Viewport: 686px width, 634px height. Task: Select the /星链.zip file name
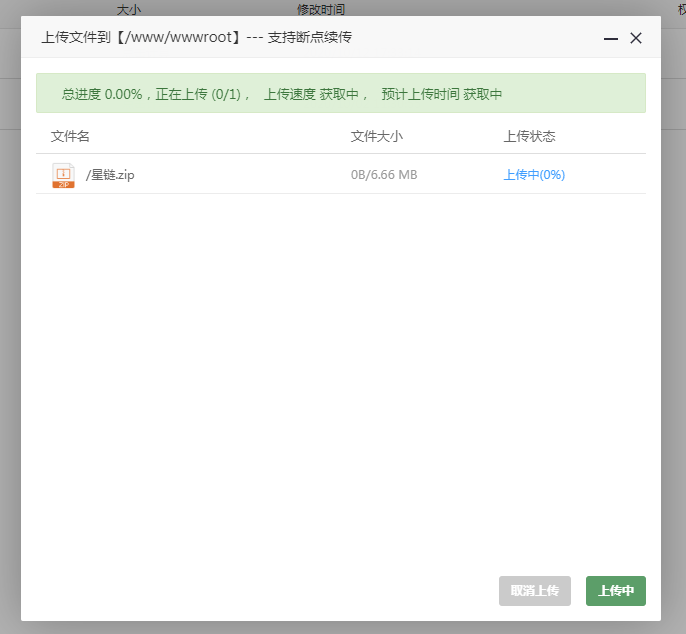110,175
